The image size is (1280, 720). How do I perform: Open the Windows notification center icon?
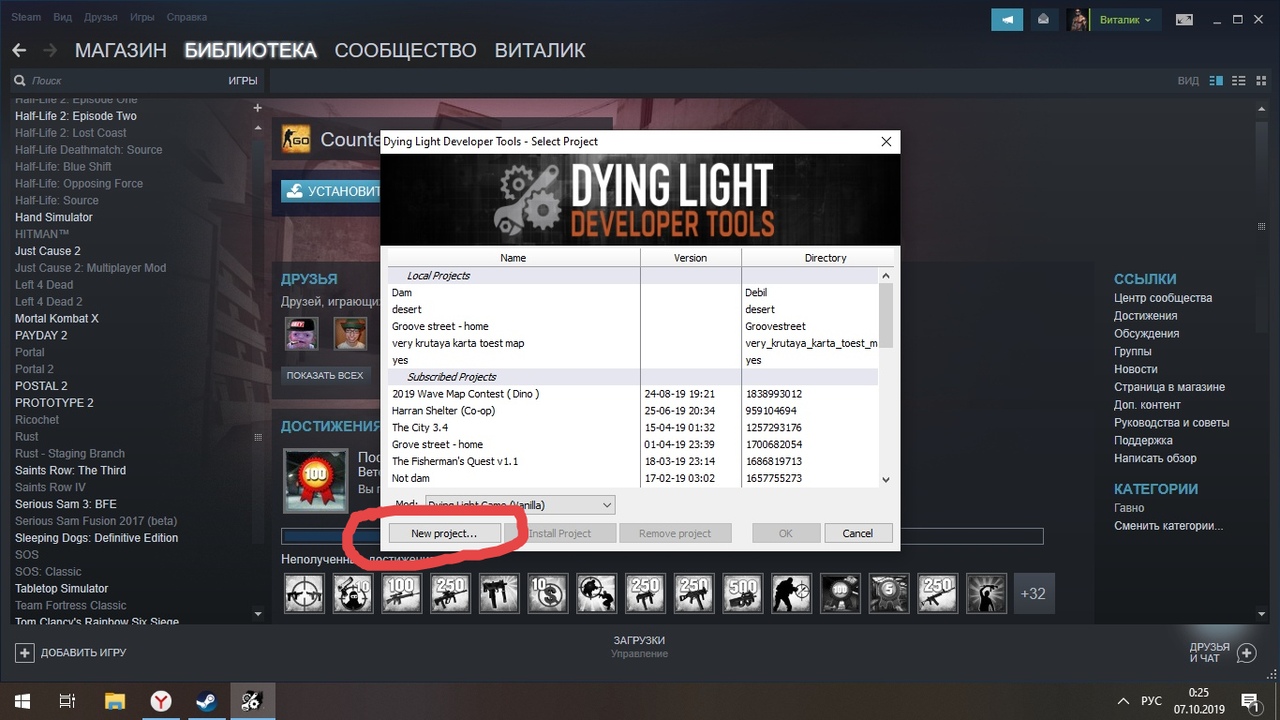click(1249, 701)
